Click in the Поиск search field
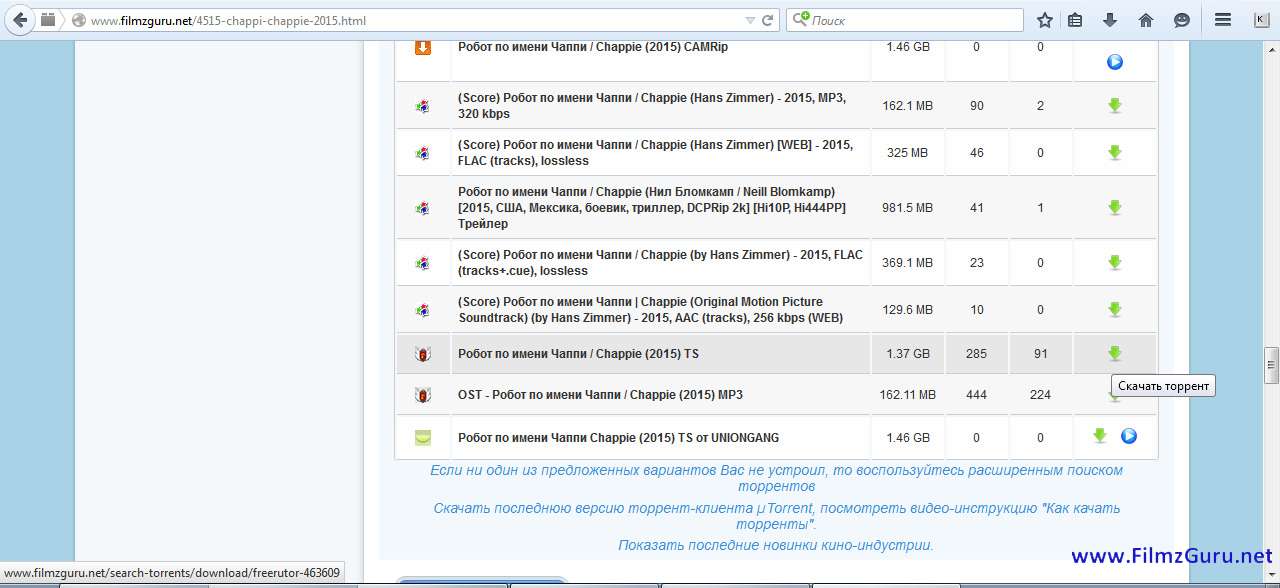This screenshot has height=588, width=1280. (x=910, y=20)
